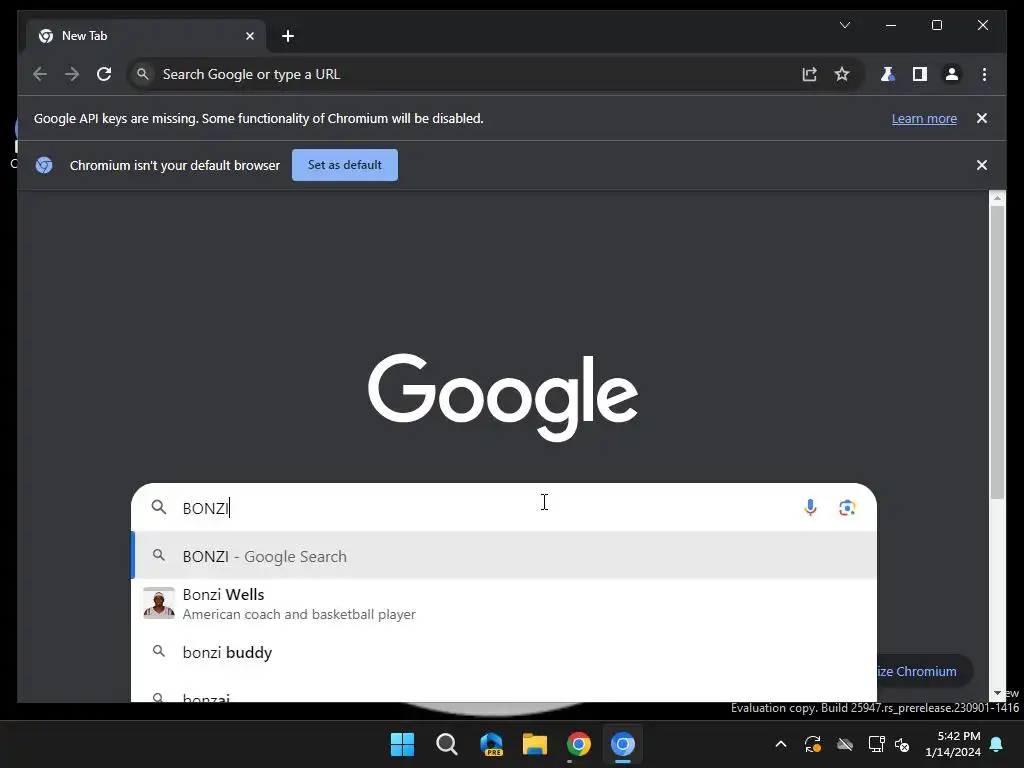Close the New Tab tab
Image resolution: width=1024 pixels, height=768 pixels.
click(x=249, y=36)
